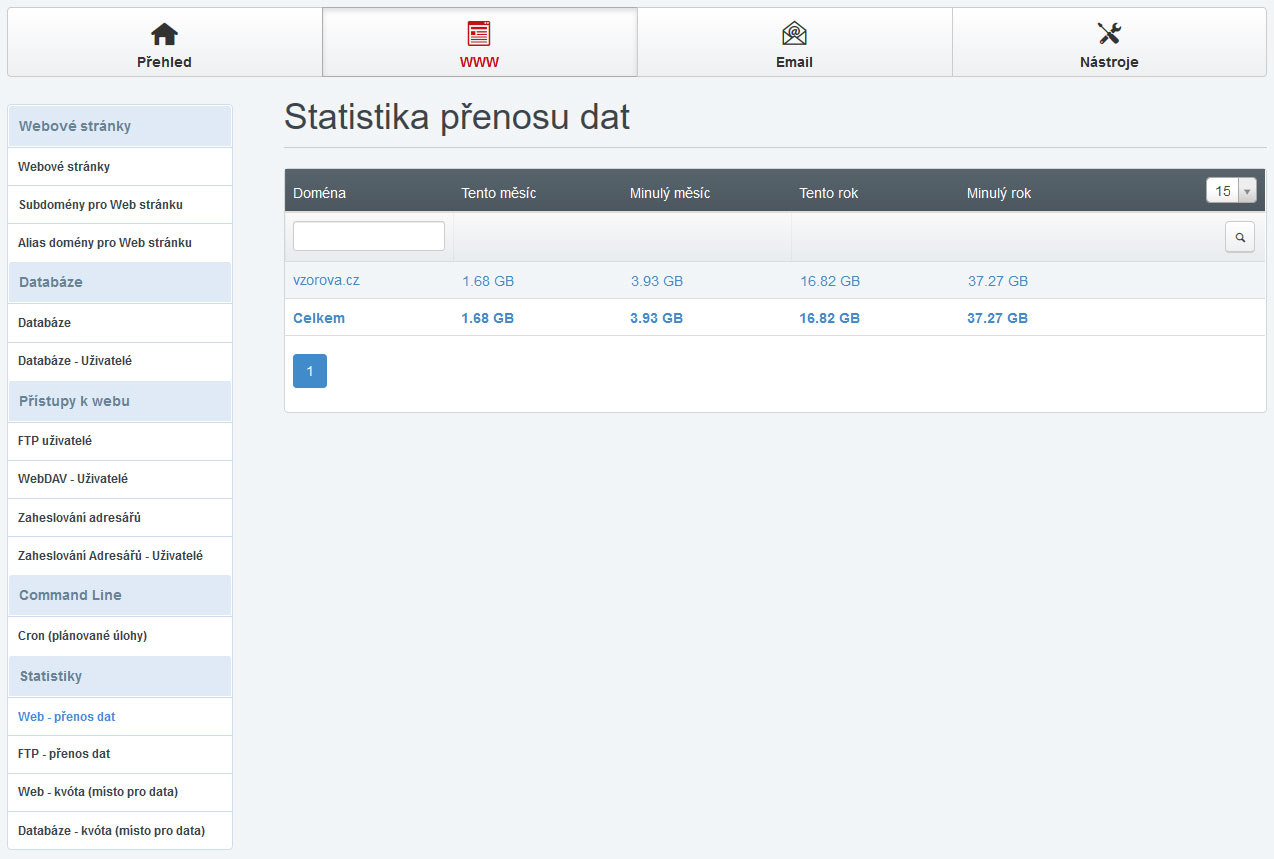Open the rows-per-page dropdown showing 15

[1231, 191]
